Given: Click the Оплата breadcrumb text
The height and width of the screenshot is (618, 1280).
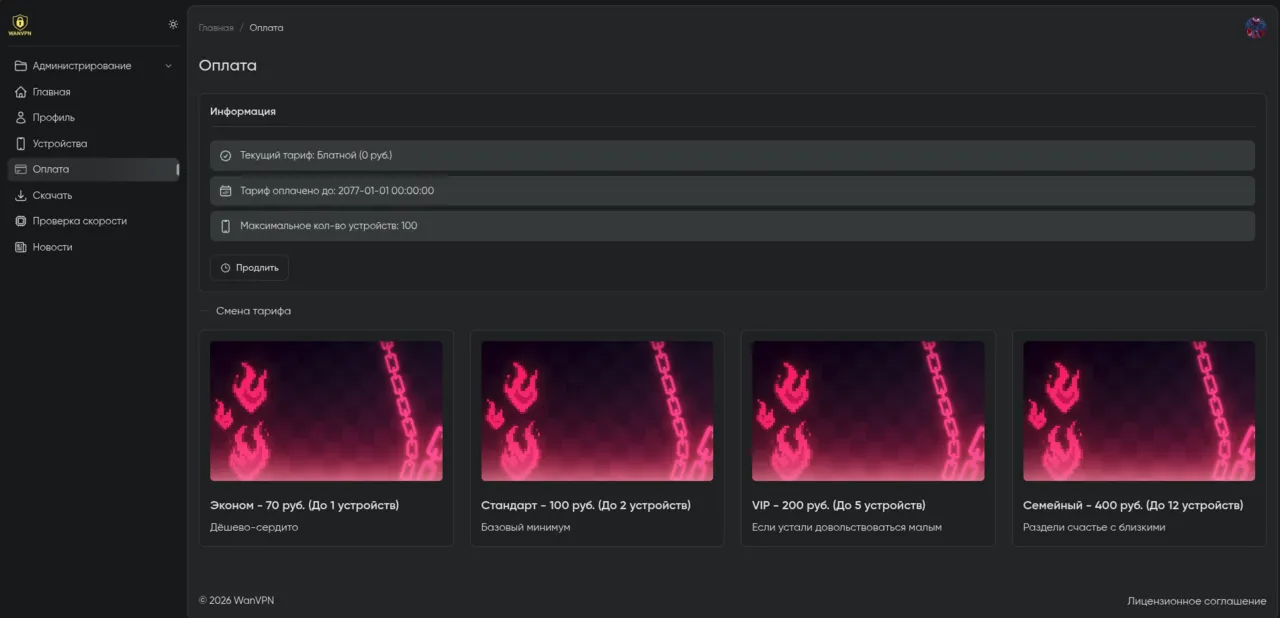Looking at the screenshot, I should click(266, 28).
